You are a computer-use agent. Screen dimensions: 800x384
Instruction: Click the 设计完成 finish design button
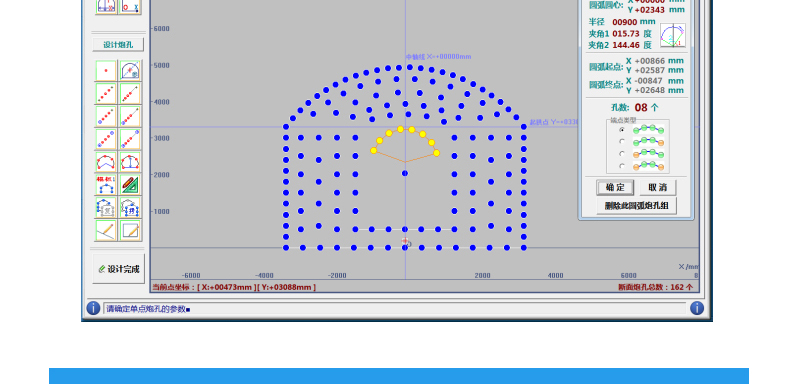click(x=118, y=269)
